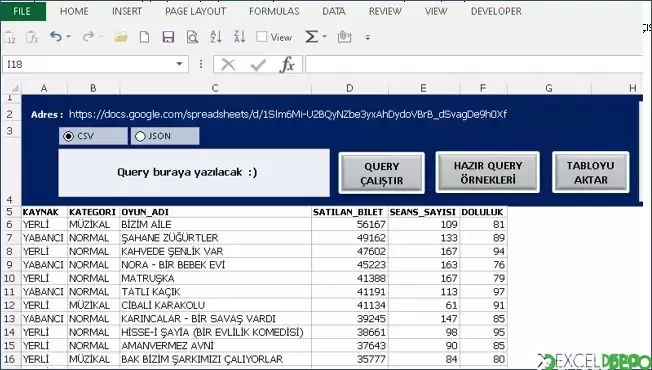Screen dimensions: 652x370
Task: Expand the AutoSum dropdown arrow
Action: click(325, 37)
